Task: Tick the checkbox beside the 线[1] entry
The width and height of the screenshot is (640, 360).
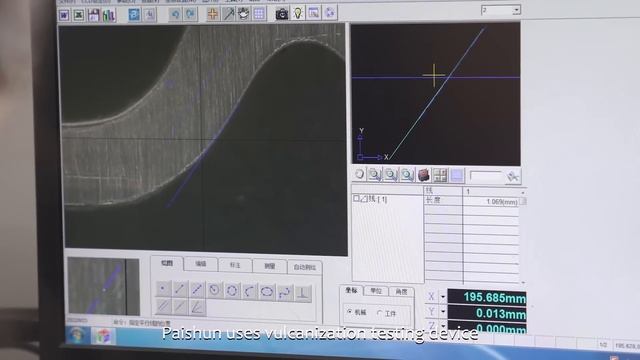Action: coord(356,198)
